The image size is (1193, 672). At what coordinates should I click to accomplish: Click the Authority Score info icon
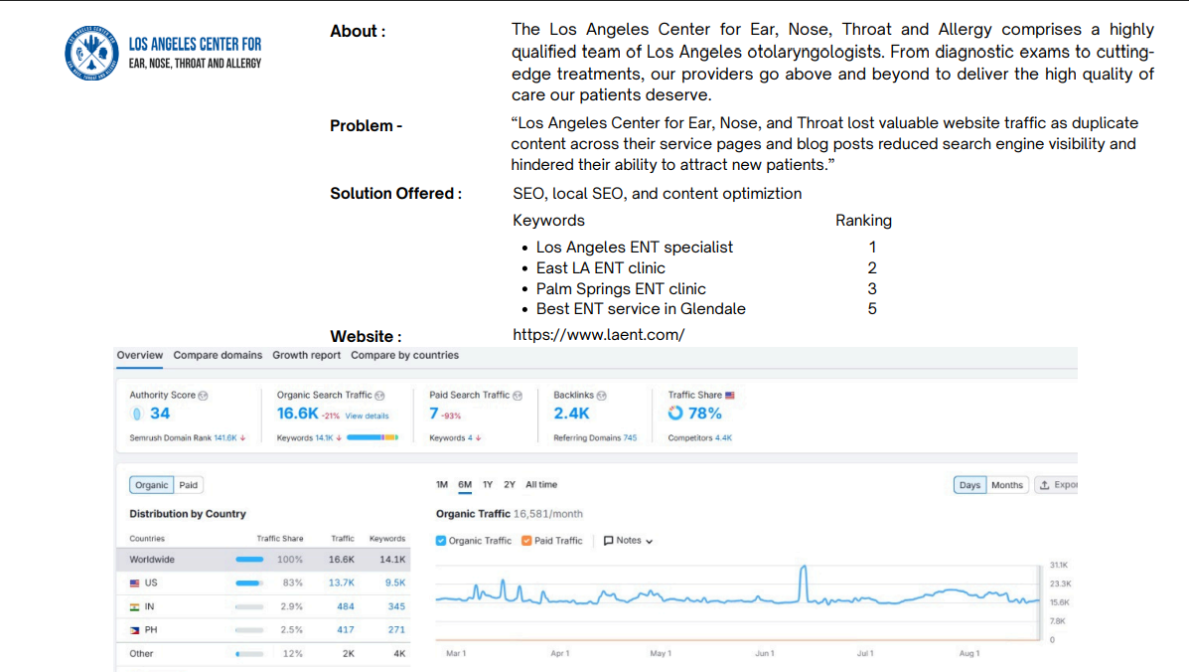coord(203,396)
